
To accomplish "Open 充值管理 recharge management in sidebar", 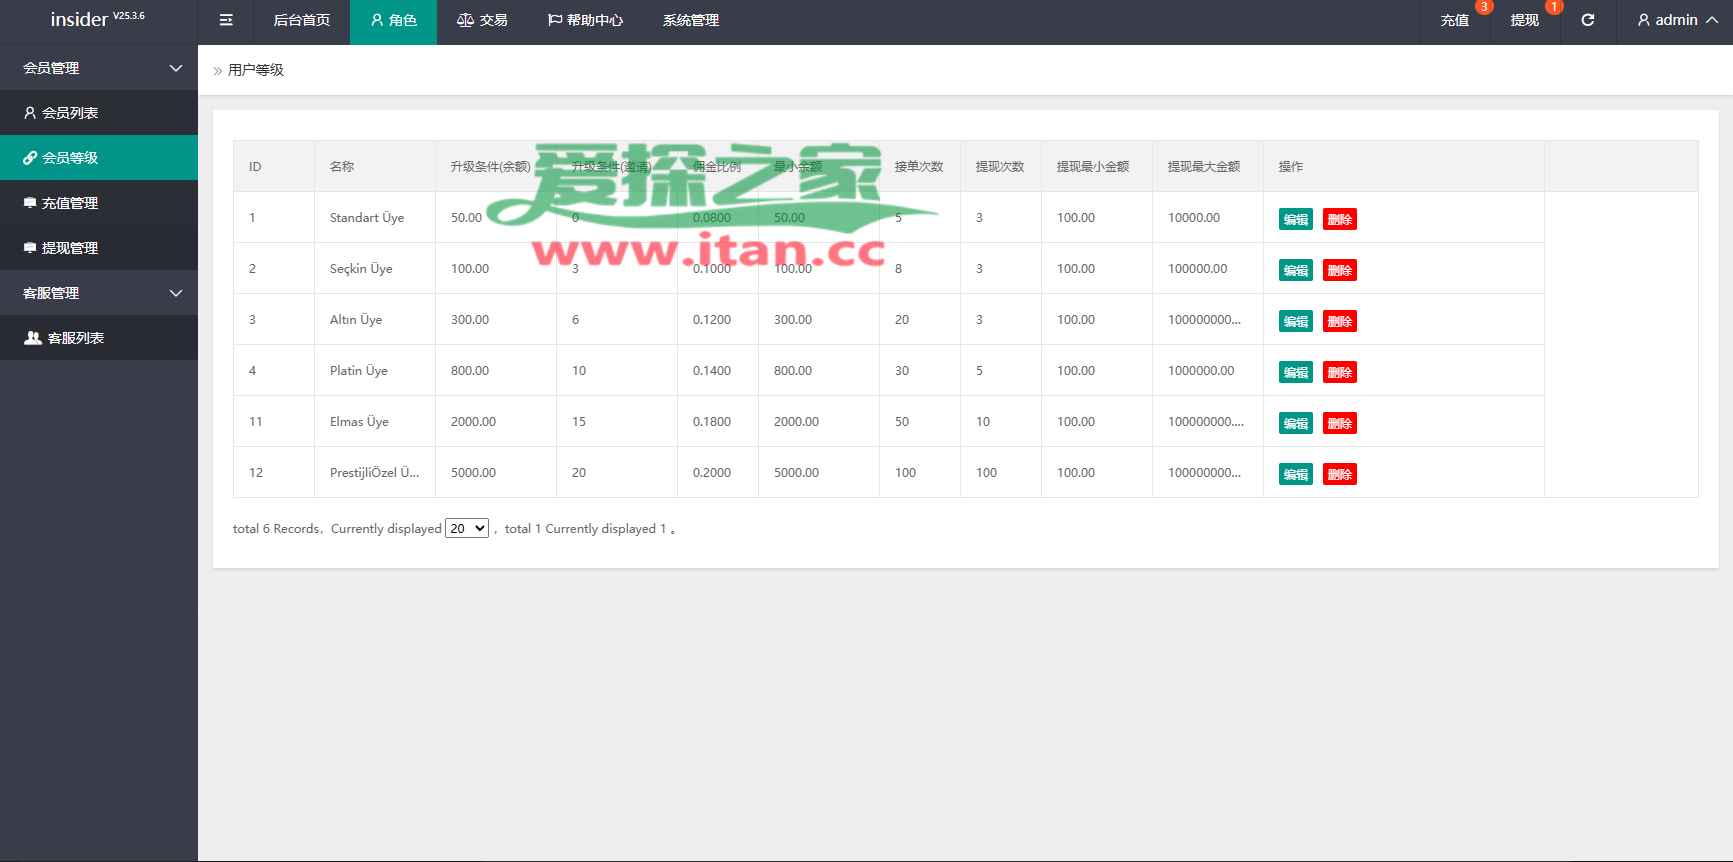I will [70, 203].
